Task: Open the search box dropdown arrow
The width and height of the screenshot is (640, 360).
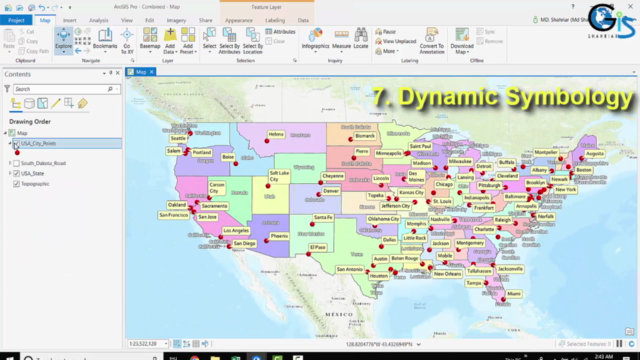Action: pyautogui.click(x=117, y=89)
